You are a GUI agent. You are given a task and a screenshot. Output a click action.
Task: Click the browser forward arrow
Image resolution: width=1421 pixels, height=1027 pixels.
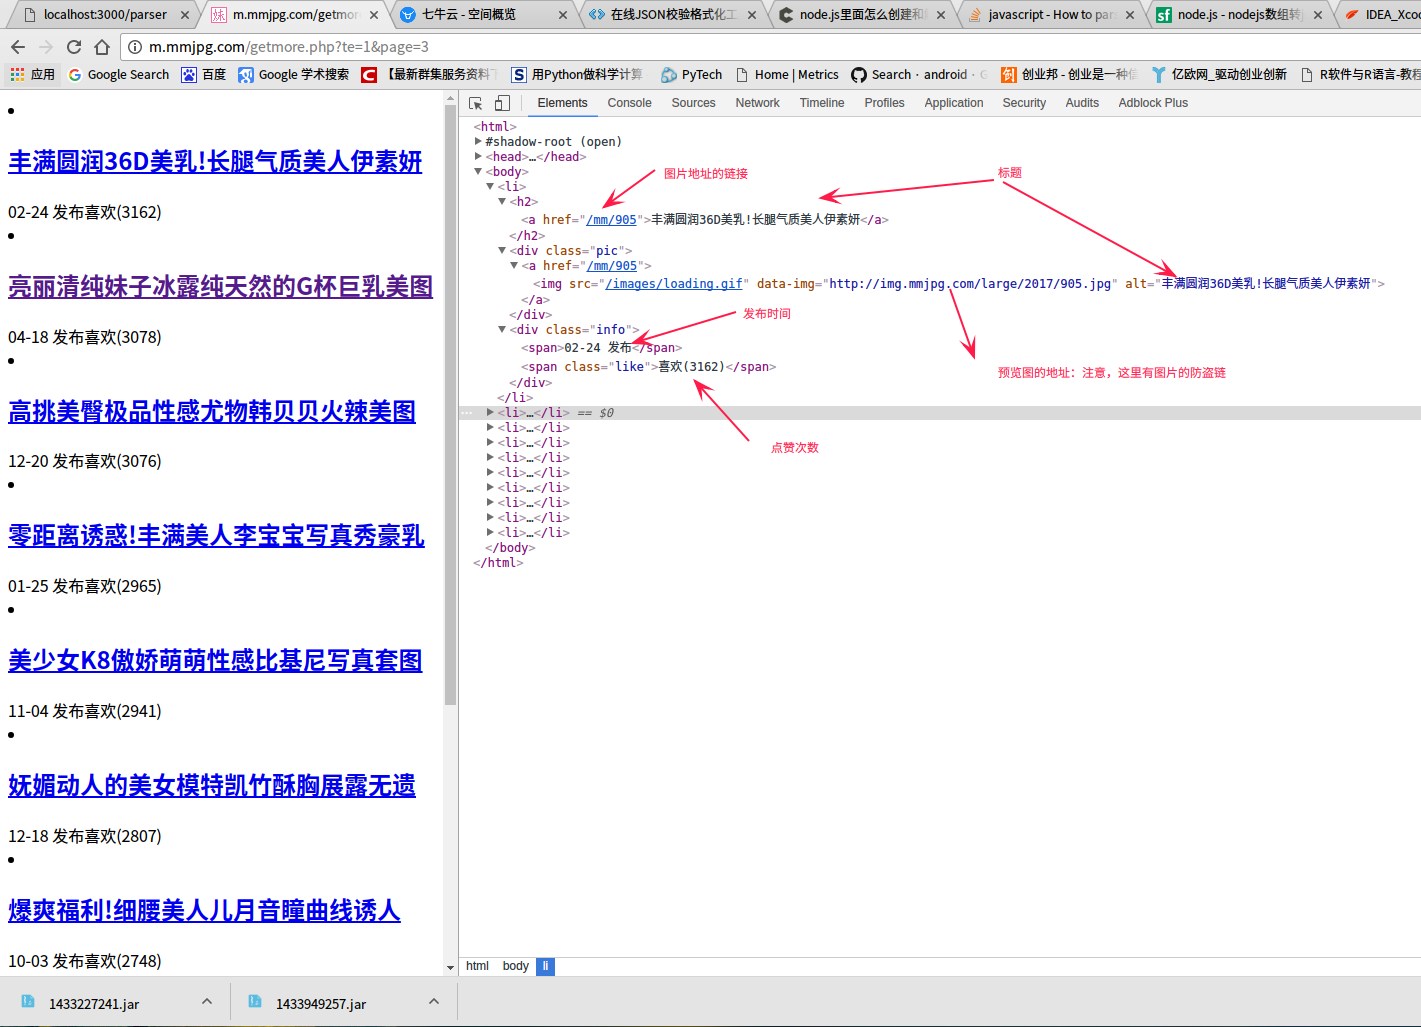(46, 47)
